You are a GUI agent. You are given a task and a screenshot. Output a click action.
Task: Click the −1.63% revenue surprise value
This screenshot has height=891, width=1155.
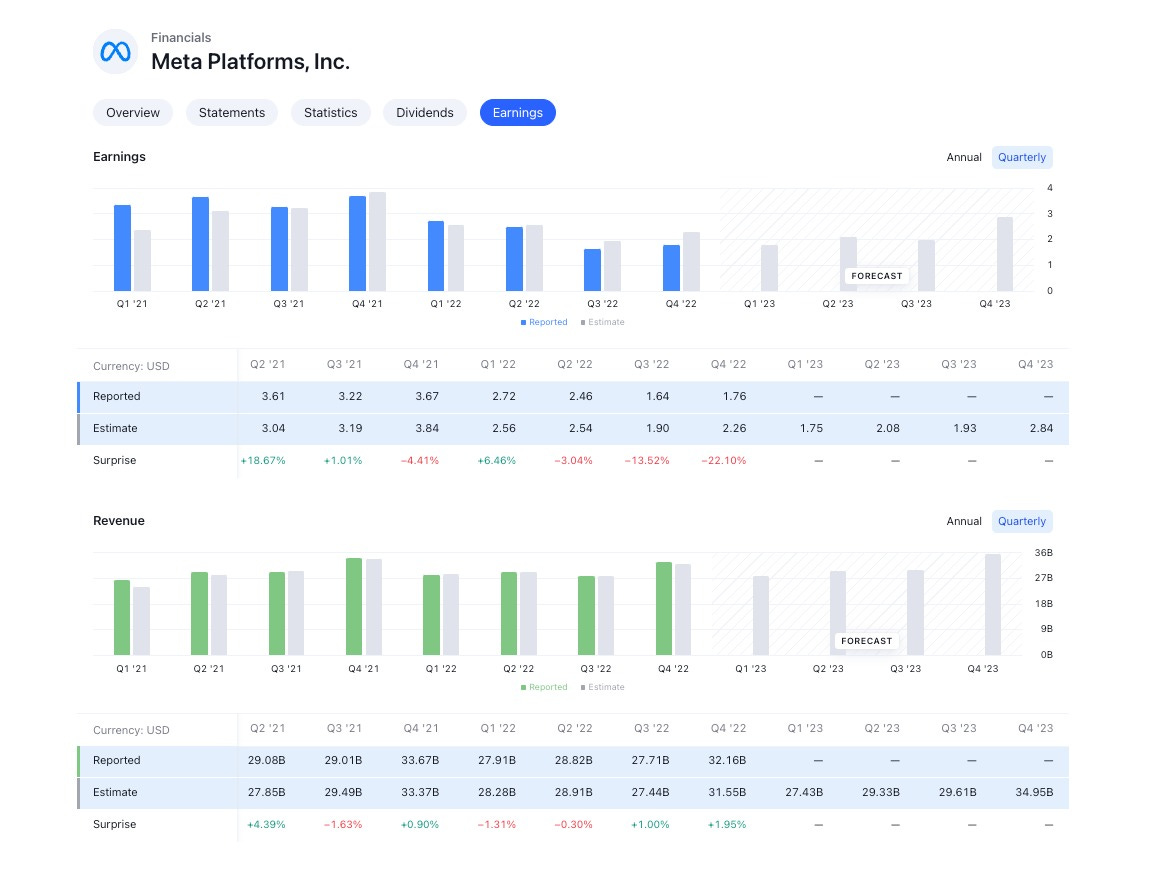click(343, 825)
